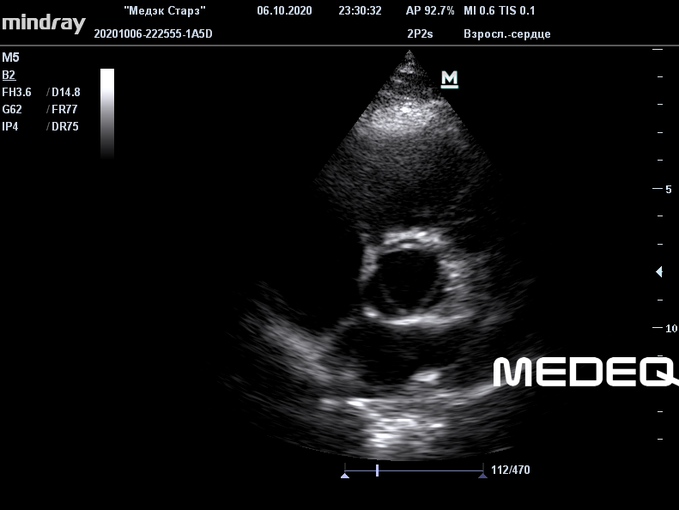Click the MEDEQ watermark logo

click(x=586, y=371)
